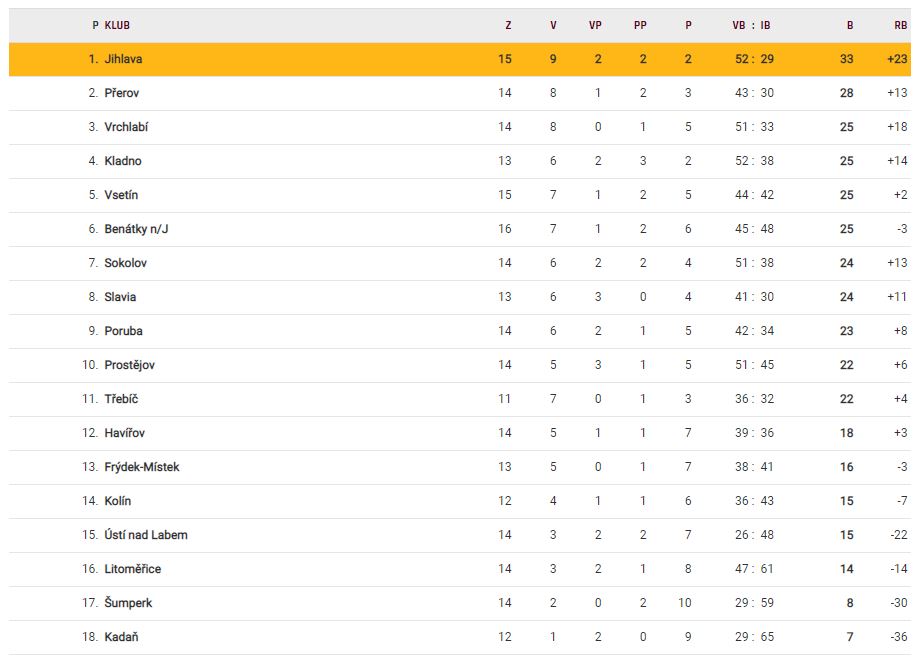The width and height of the screenshot is (921, 660).
Task: Click the VP column header
Action: point(595,25)
